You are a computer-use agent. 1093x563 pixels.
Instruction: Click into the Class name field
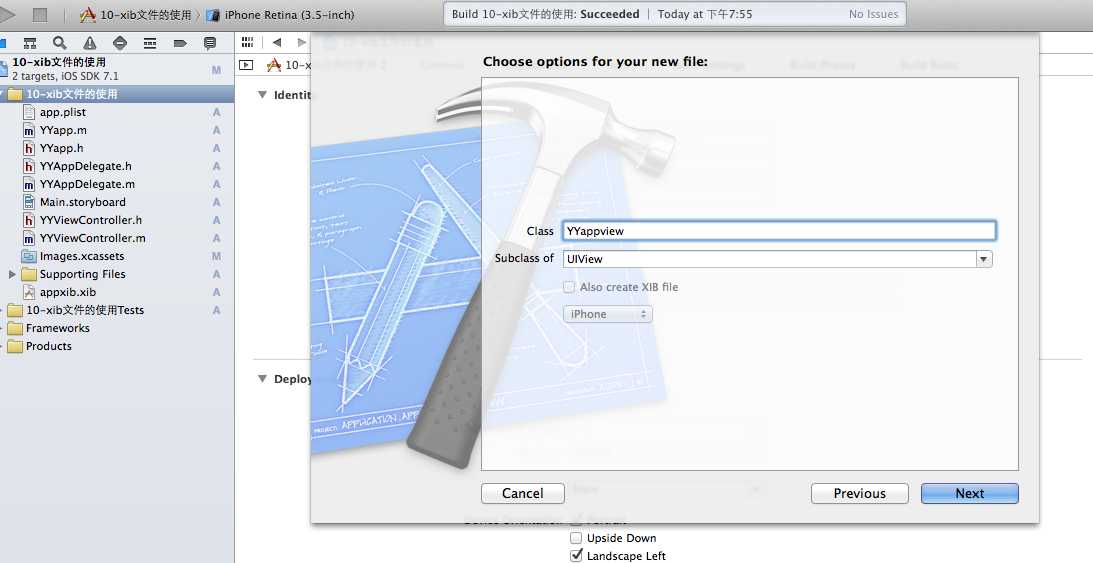779,231
